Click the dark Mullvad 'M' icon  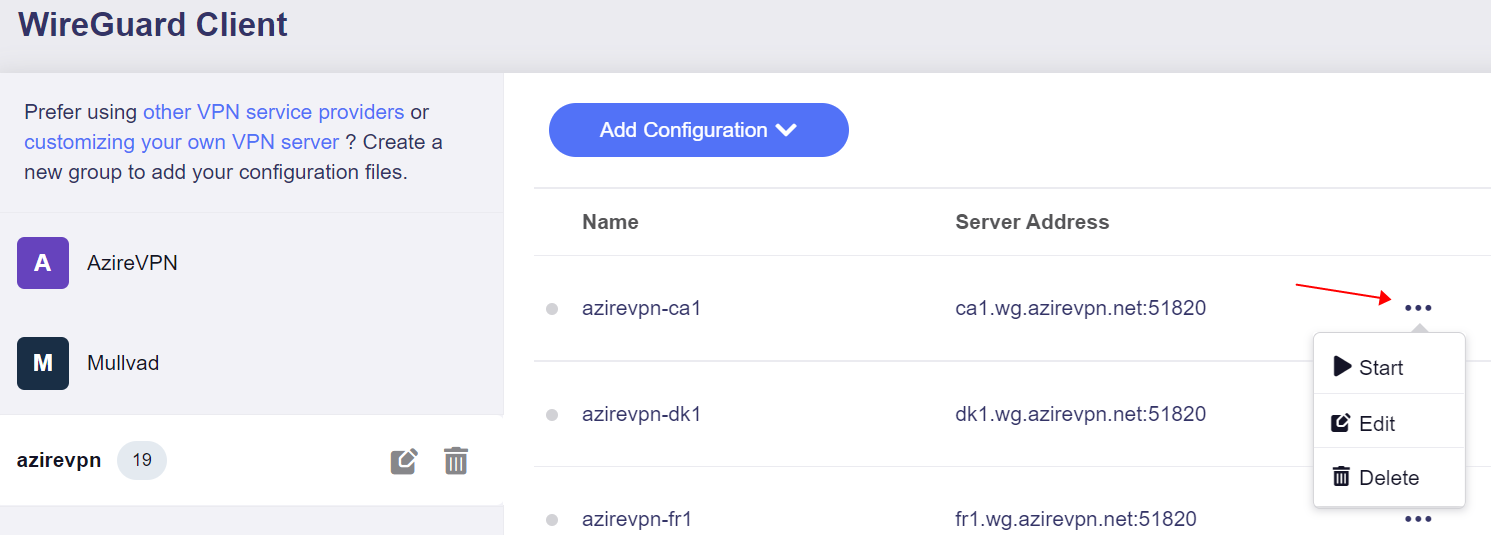coord(43,363)
